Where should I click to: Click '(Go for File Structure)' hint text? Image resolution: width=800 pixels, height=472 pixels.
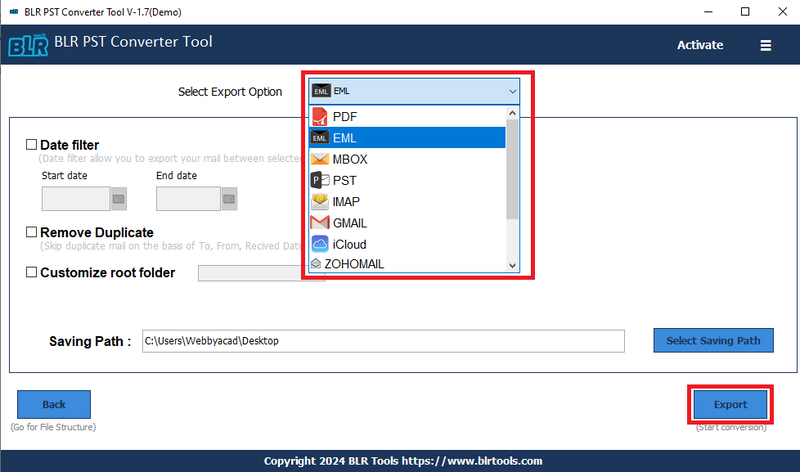53,427
